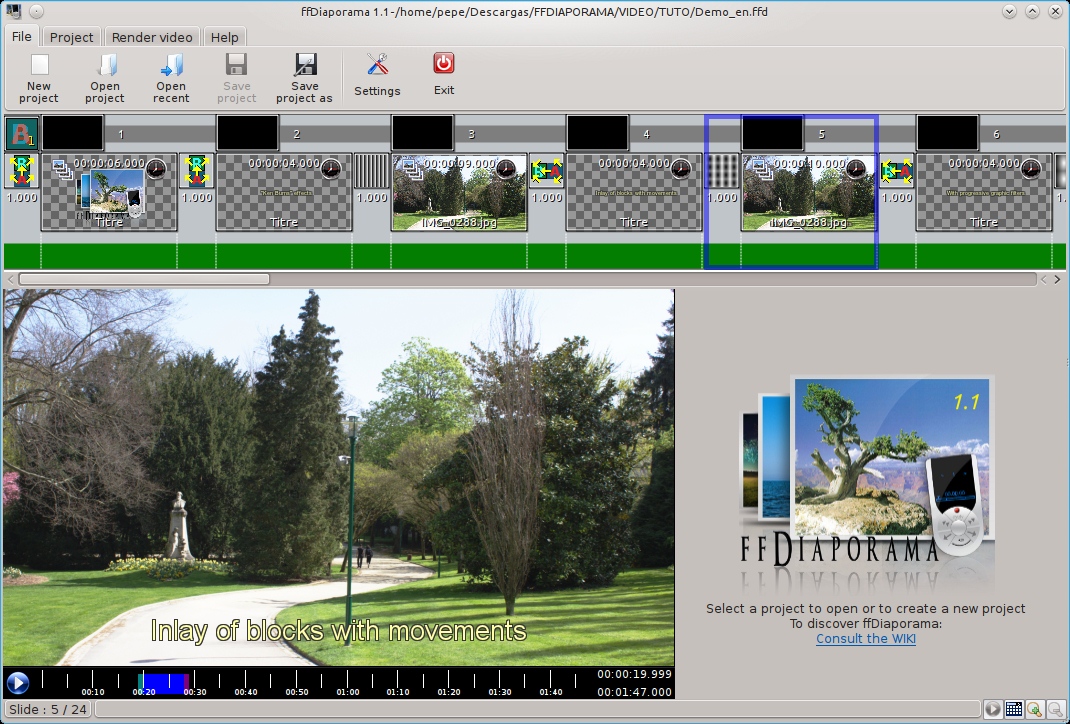Select slide 2 Ken Burns effects thumbnail
Screen dimensions: 1070x724
click(284, 192)
